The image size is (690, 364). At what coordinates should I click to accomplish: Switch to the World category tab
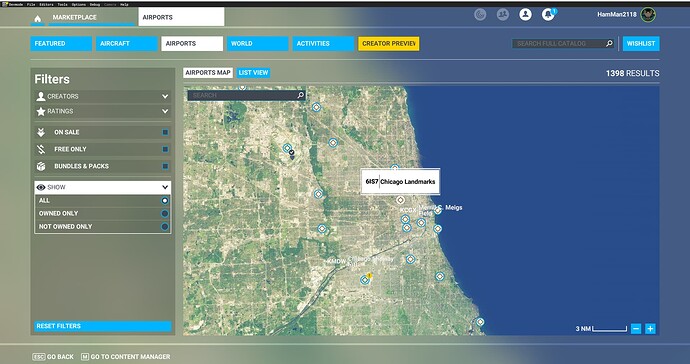click(x=257, y=44)
